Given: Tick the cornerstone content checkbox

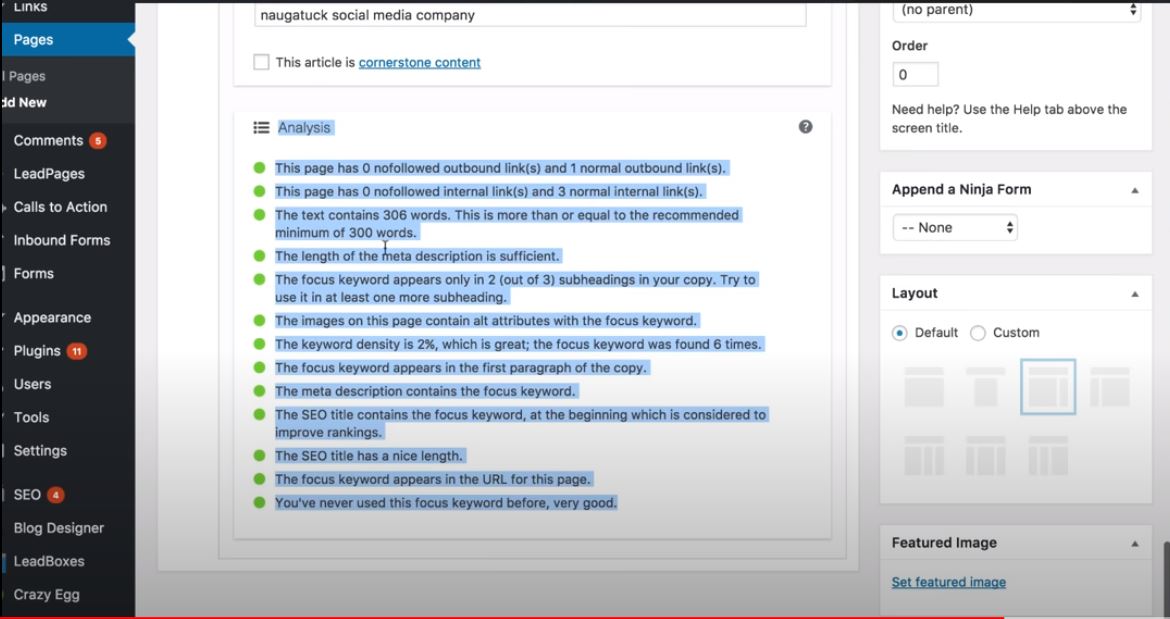Looking at the screenshot, I should [261, 62].
